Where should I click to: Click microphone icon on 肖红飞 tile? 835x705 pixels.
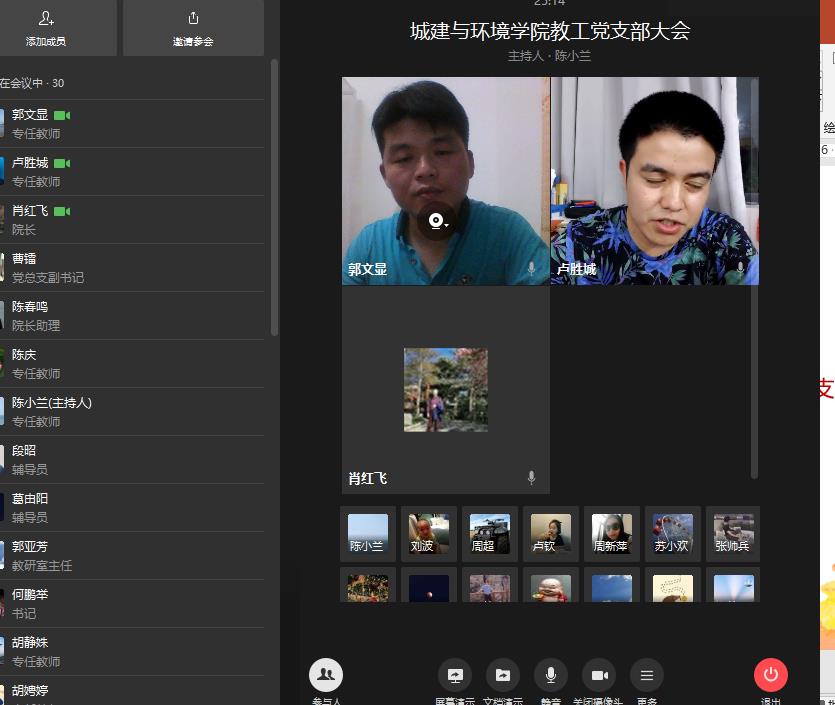click(531, 477)
